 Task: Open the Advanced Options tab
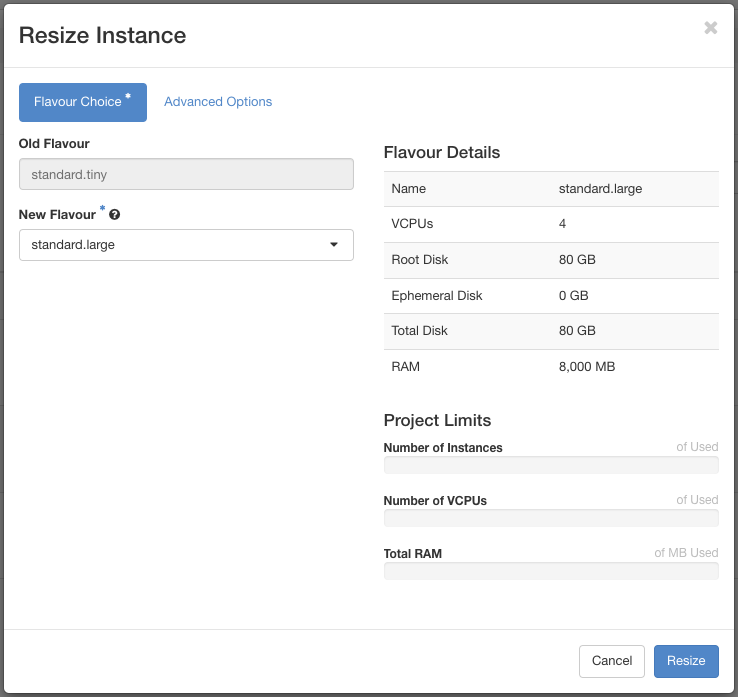(x=218, y=102)
